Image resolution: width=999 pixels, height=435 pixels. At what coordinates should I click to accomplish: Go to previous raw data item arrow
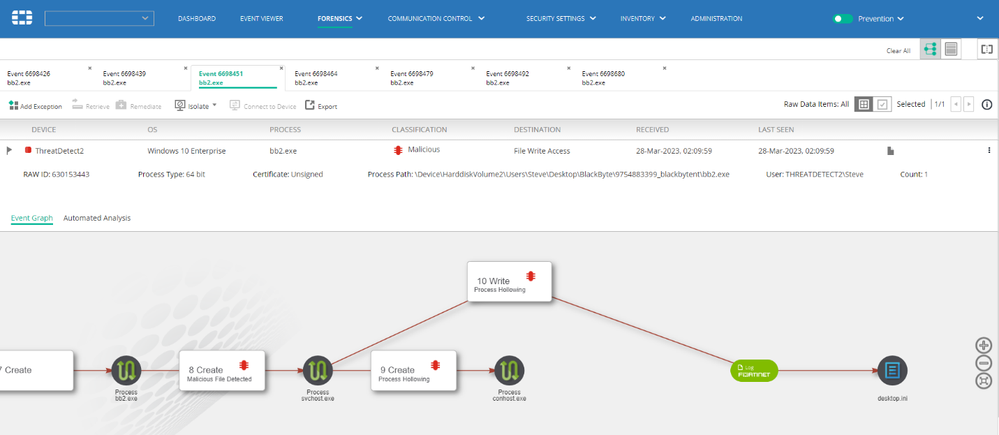(956, 104)
